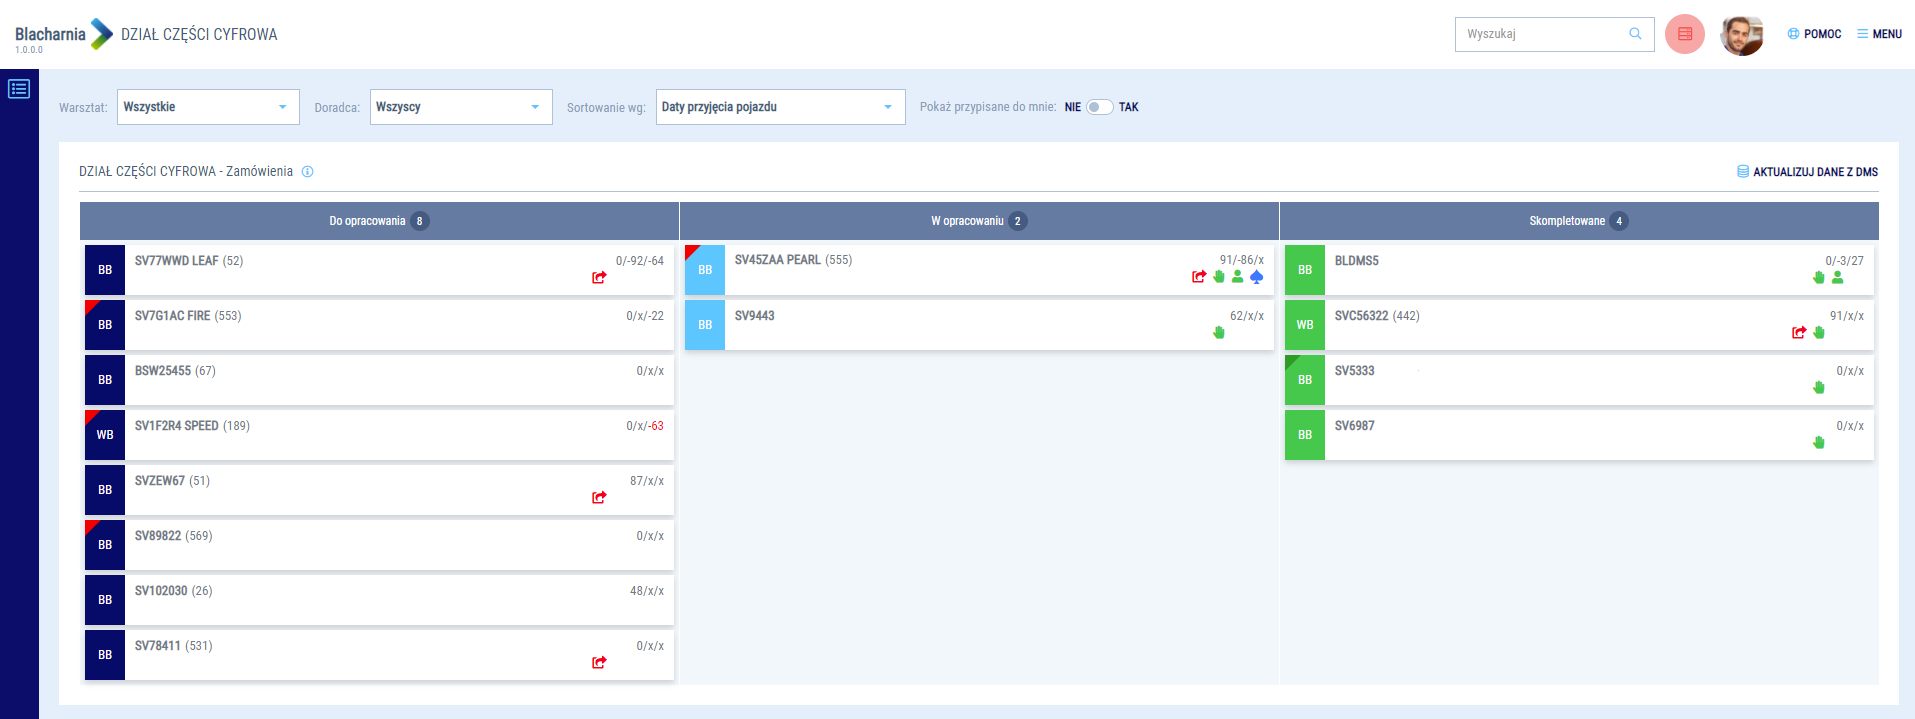Click the green BB badge on SV5333
Image resolution: width=1915 pixels, height=719 pixels.
point(1305,380)
